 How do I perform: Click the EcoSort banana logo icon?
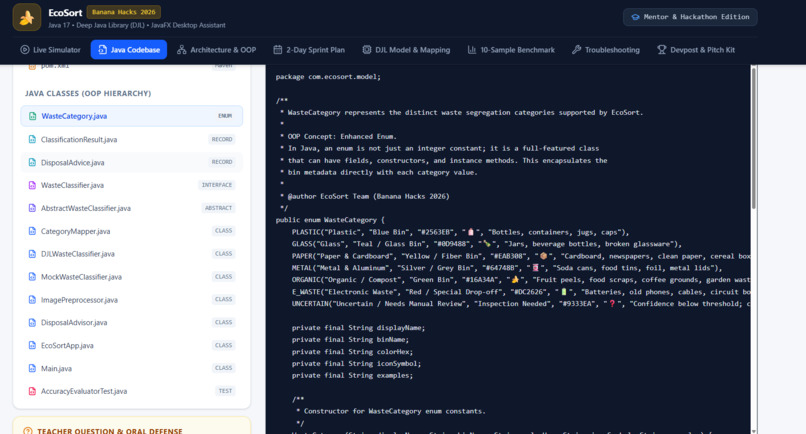27,17
